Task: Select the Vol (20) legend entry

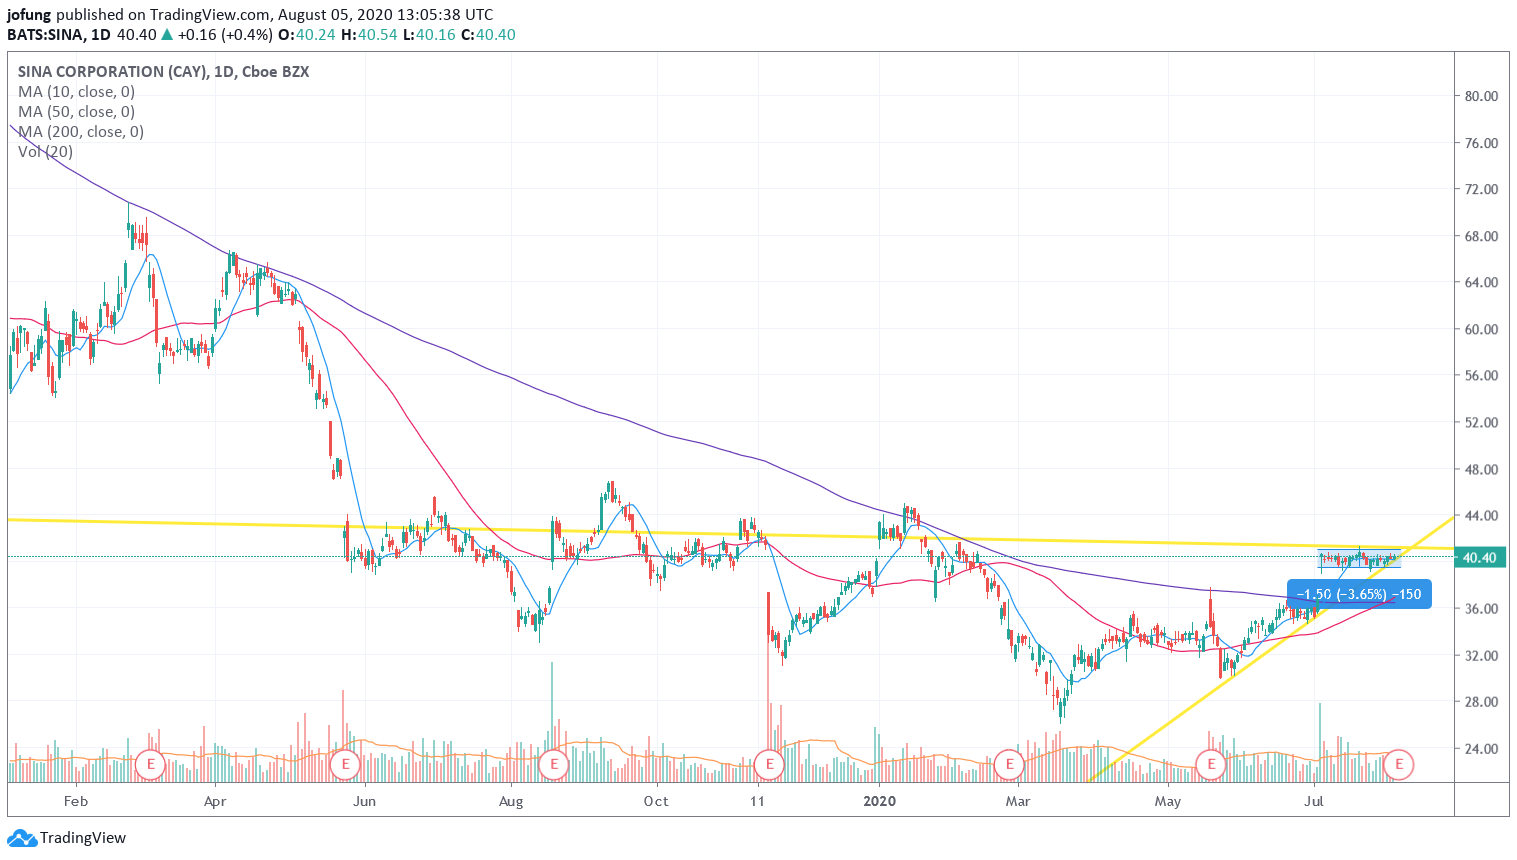Action: click(x=45, y=152)
